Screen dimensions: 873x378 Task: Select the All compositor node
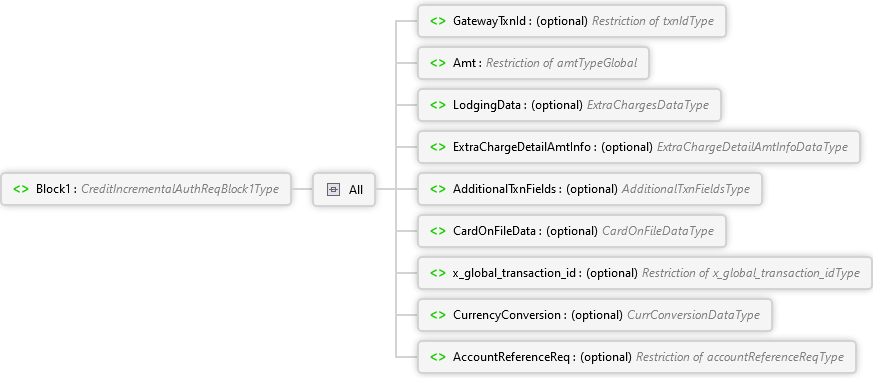(344, 189)
